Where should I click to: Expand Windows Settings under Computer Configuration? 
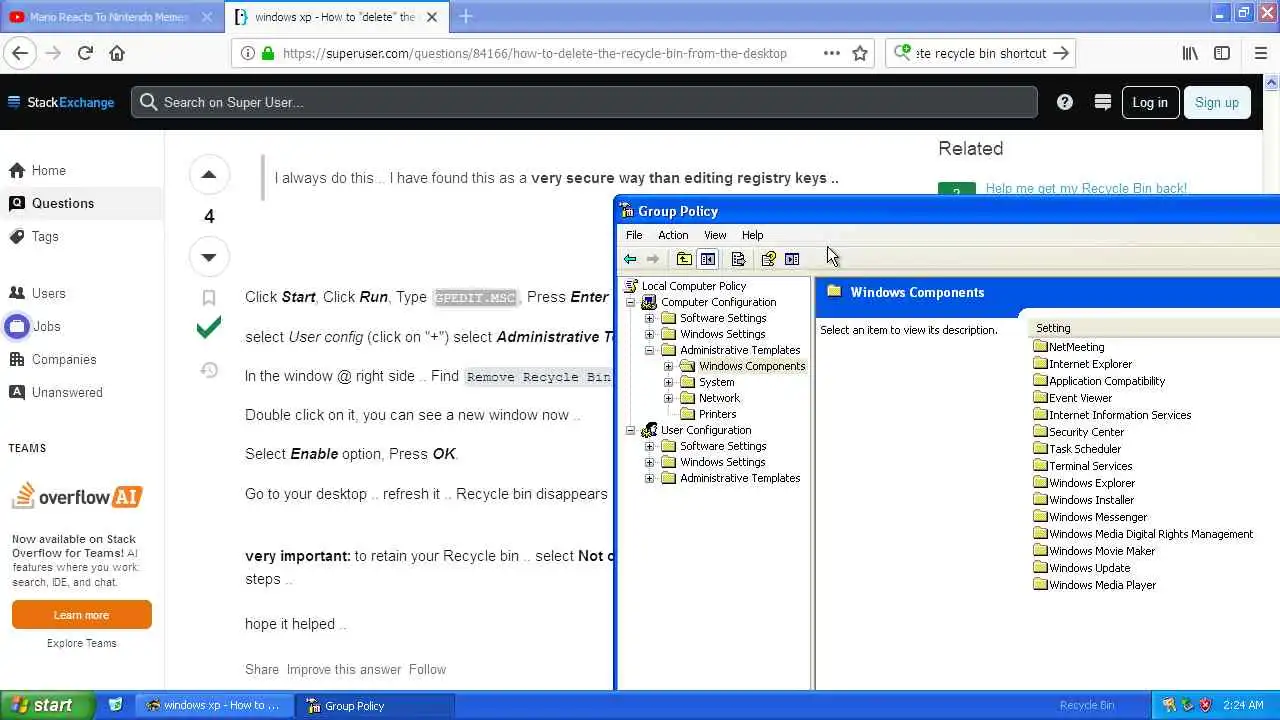pyautogui.click(x=650, y=334)
